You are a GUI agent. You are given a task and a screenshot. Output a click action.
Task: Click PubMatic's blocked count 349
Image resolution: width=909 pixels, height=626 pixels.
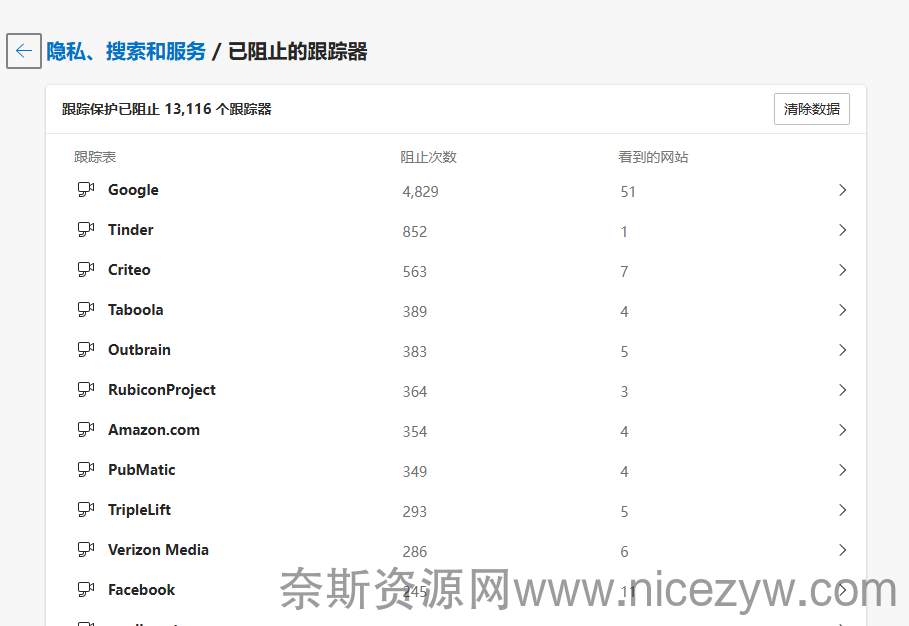point(414,472)
